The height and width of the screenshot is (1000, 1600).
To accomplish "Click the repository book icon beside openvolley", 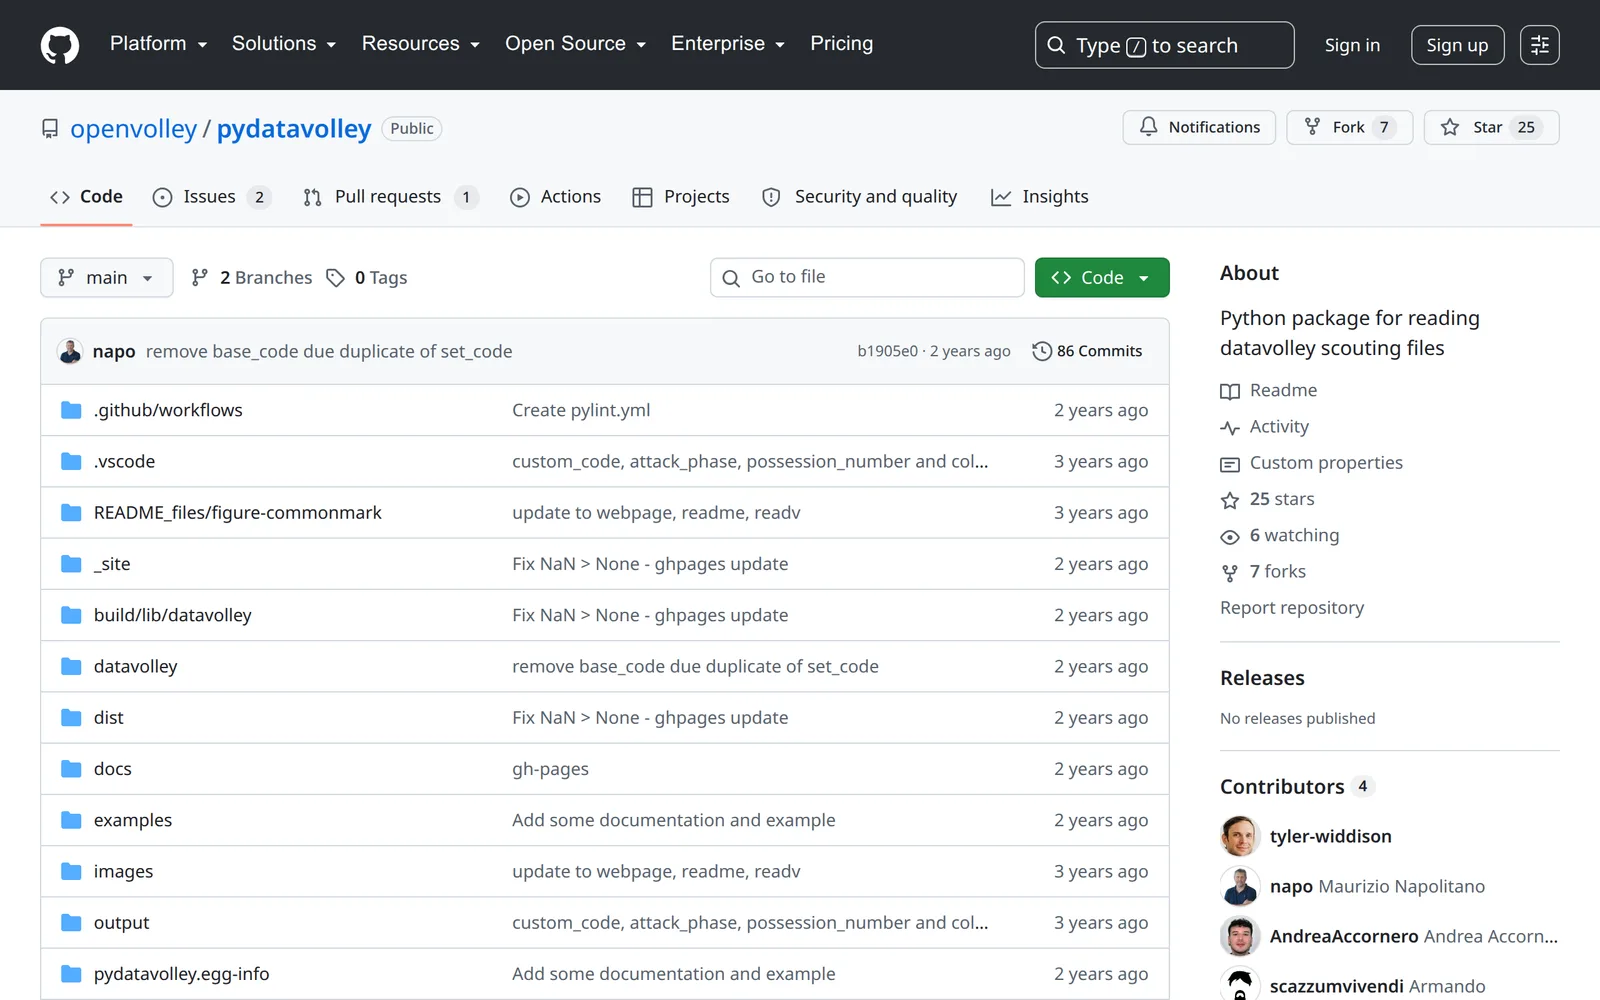I will click(50, 129).
